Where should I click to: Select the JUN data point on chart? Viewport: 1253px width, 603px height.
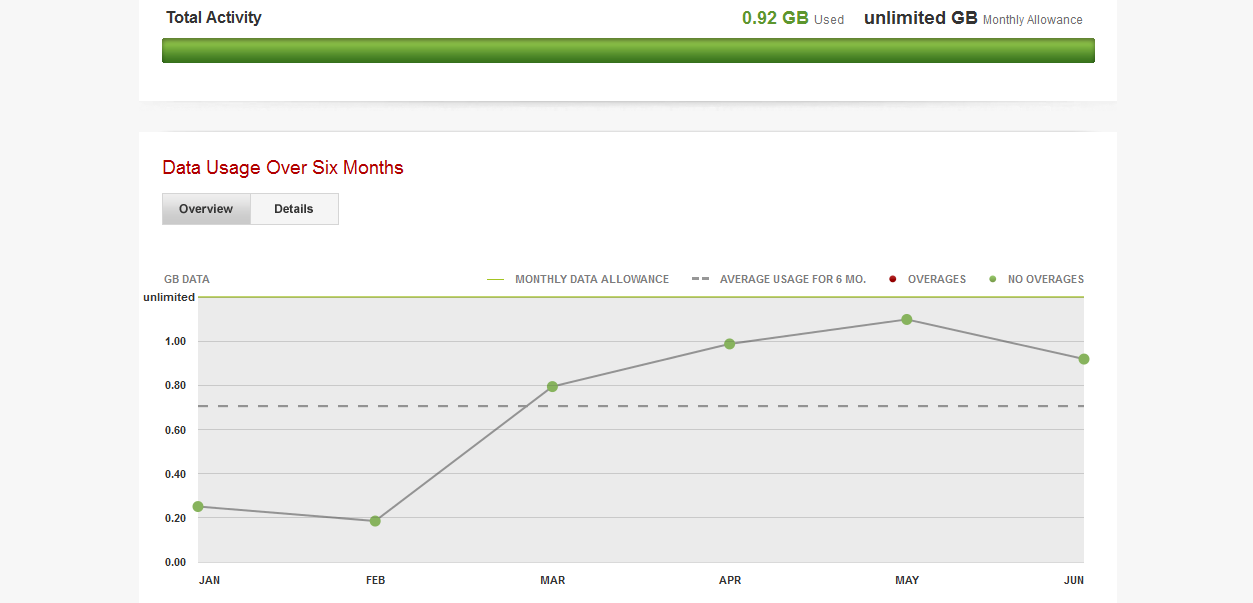pyautogui.click(x=1084, y=359)
